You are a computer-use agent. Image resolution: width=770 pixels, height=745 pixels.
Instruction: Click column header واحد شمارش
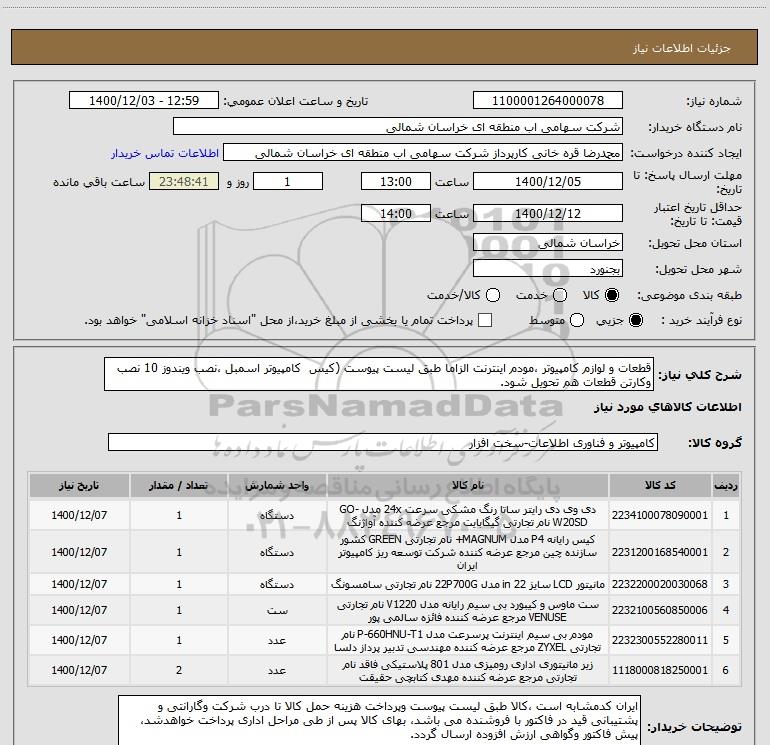[277, 486]
